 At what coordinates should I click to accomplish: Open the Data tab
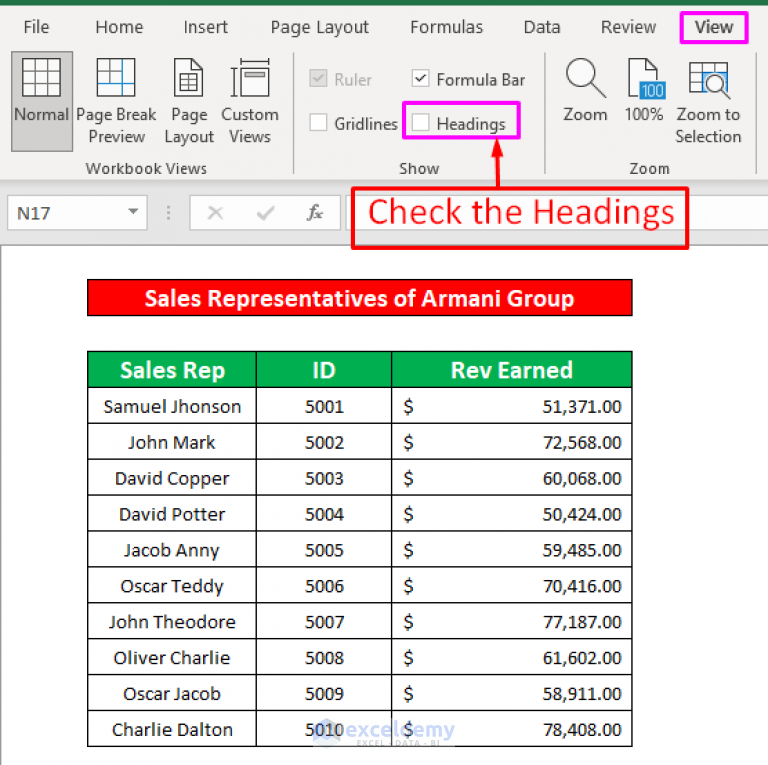pyautogui.click(x=541, y=27)
